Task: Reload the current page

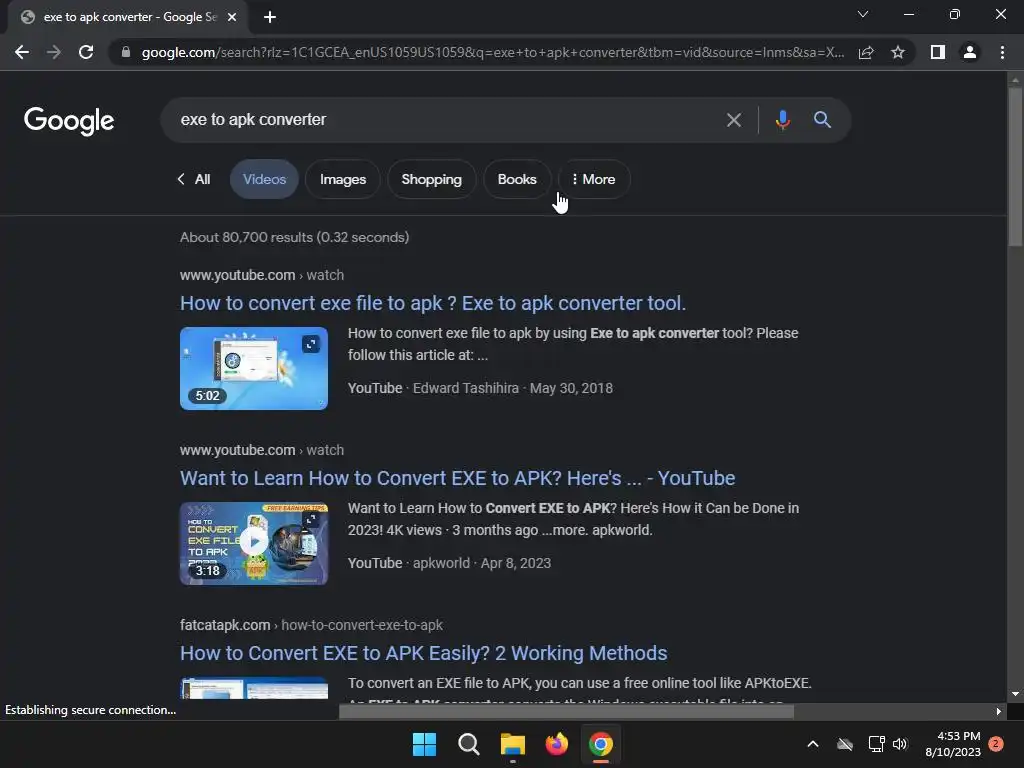Action: 86,52
